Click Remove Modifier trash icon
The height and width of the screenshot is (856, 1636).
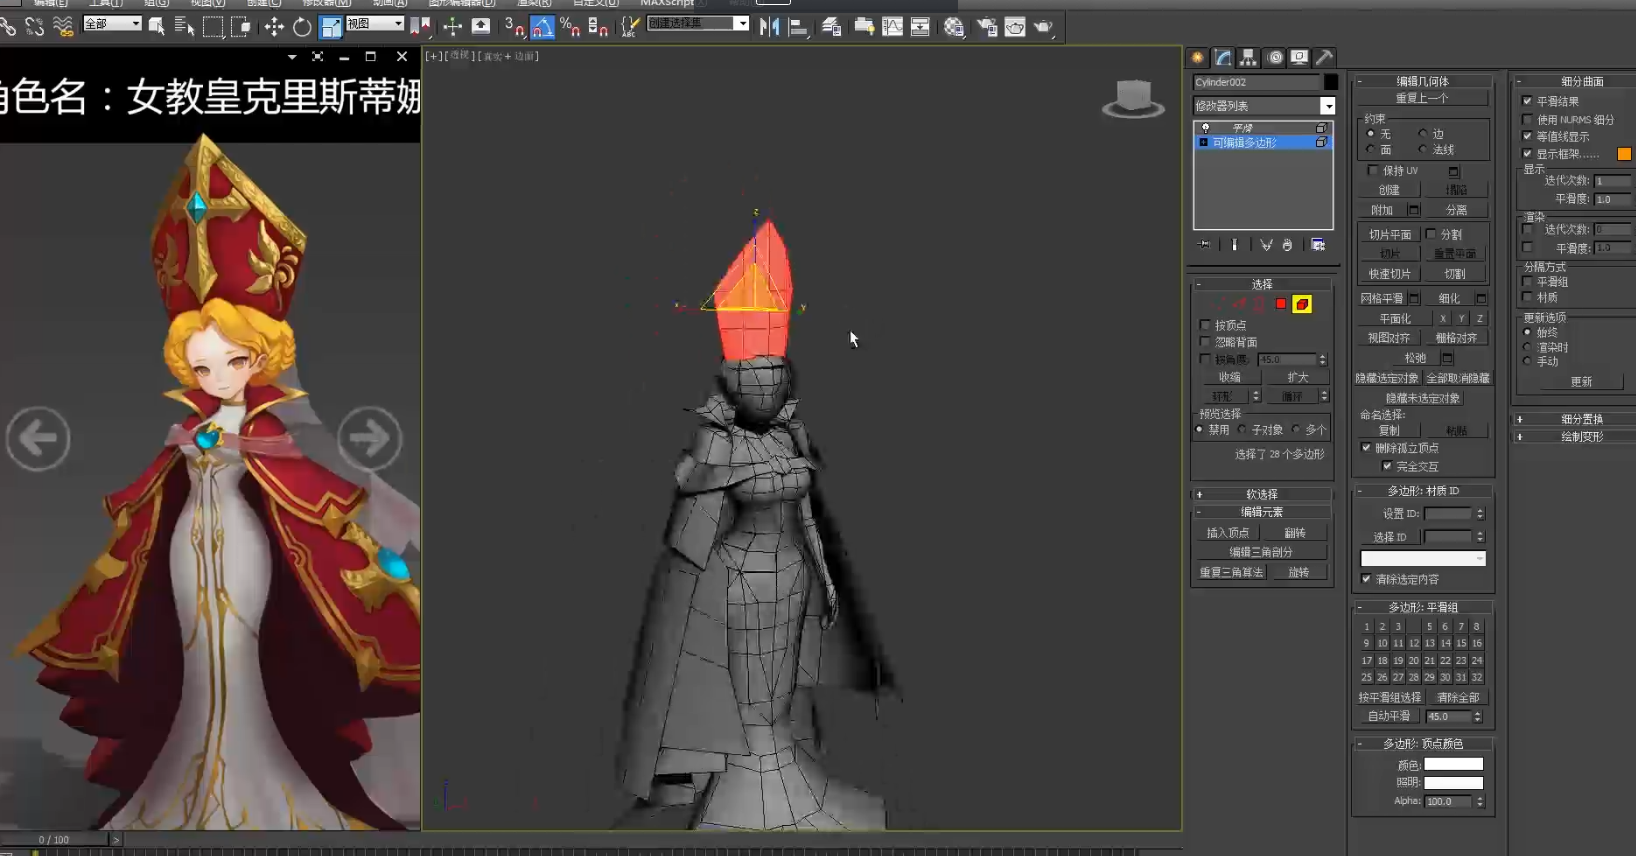point(1287,245)
